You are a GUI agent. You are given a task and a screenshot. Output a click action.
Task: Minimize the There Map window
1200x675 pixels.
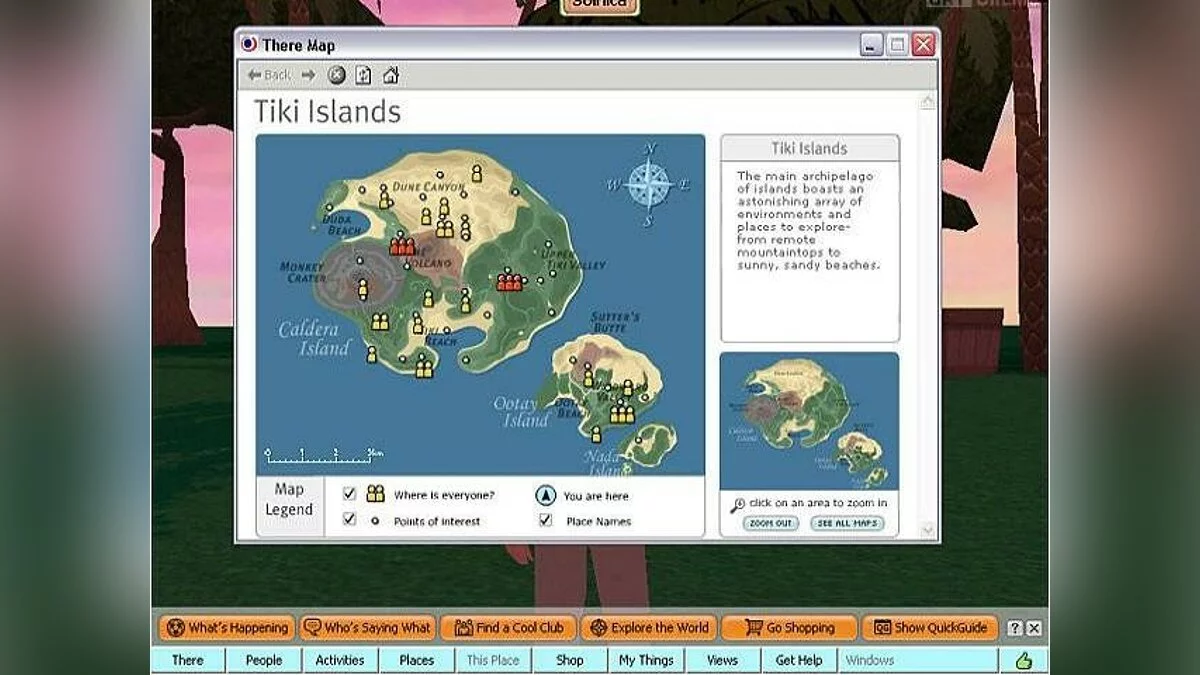coord(872,45)
